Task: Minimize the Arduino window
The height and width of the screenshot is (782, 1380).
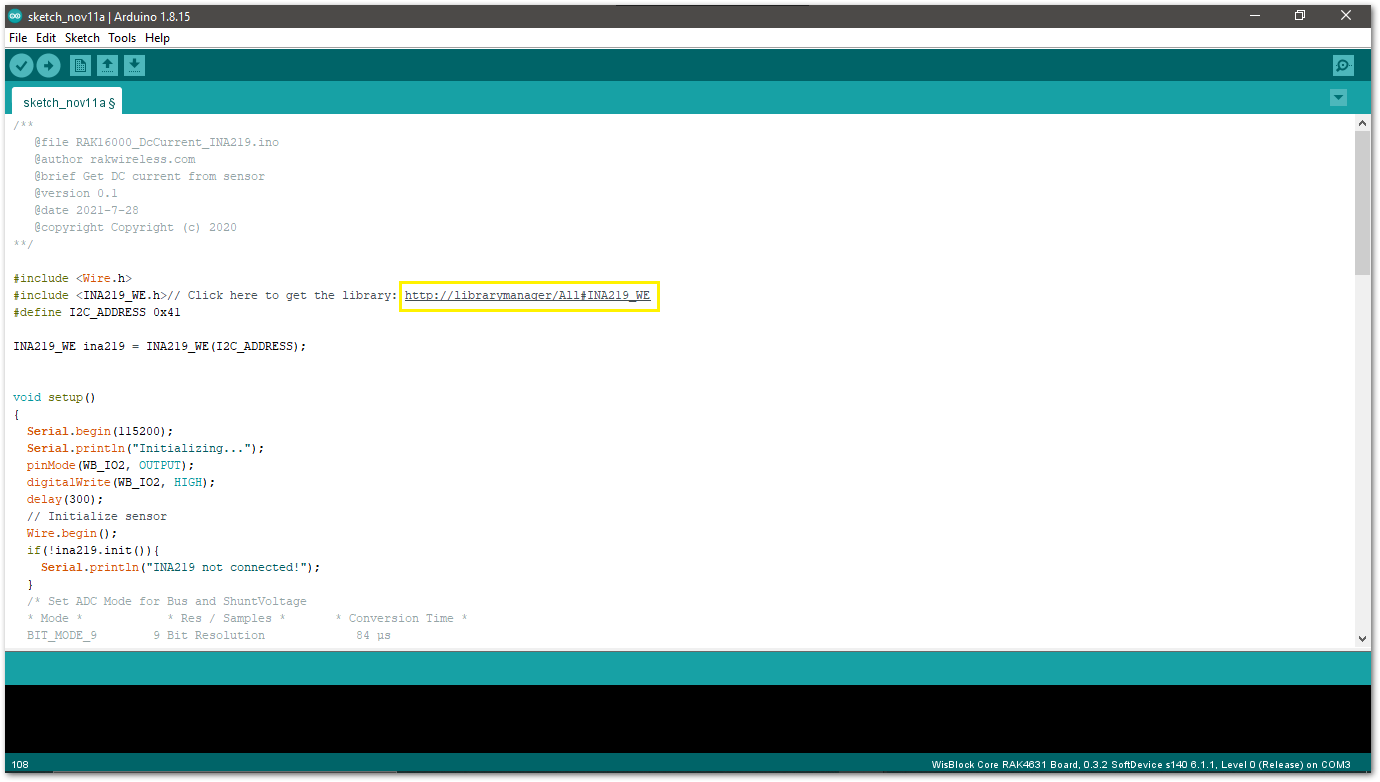Action: click(1254, 16)
